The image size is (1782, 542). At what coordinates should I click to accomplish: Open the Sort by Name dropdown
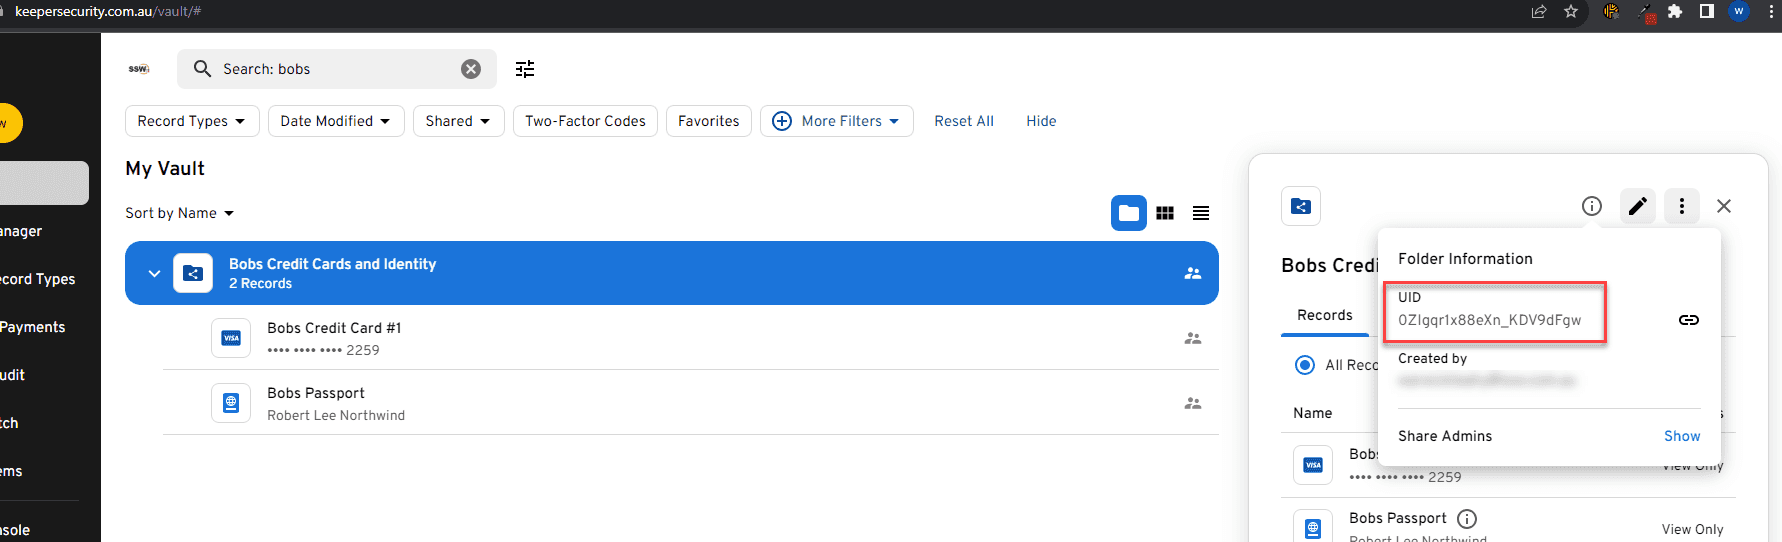pyautogui.click(x=179, y=213)
